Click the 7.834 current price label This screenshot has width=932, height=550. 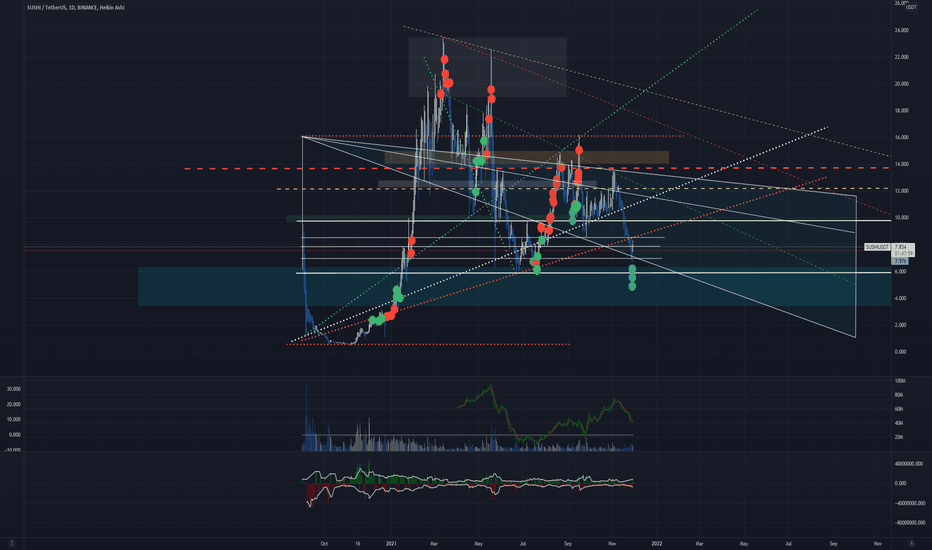pos(900,247)
